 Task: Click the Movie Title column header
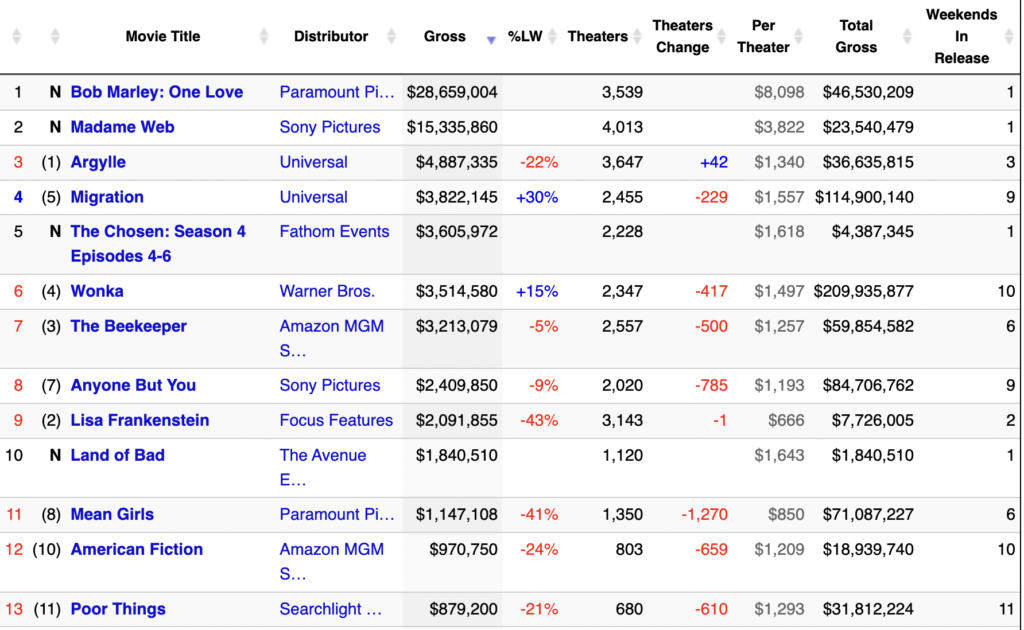[163, 37]
